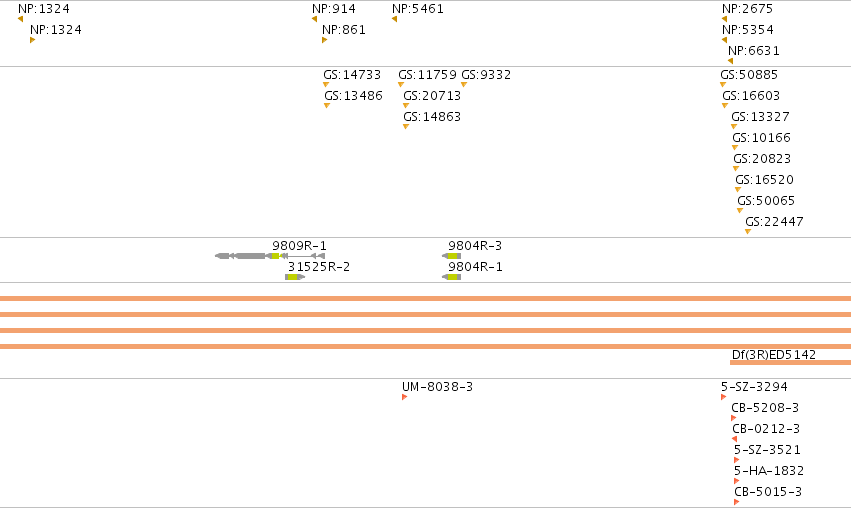The height and width of the screenshot is (508, 851).
Task: Select the GS:13327 feature label
Action: tap(760, 117)
